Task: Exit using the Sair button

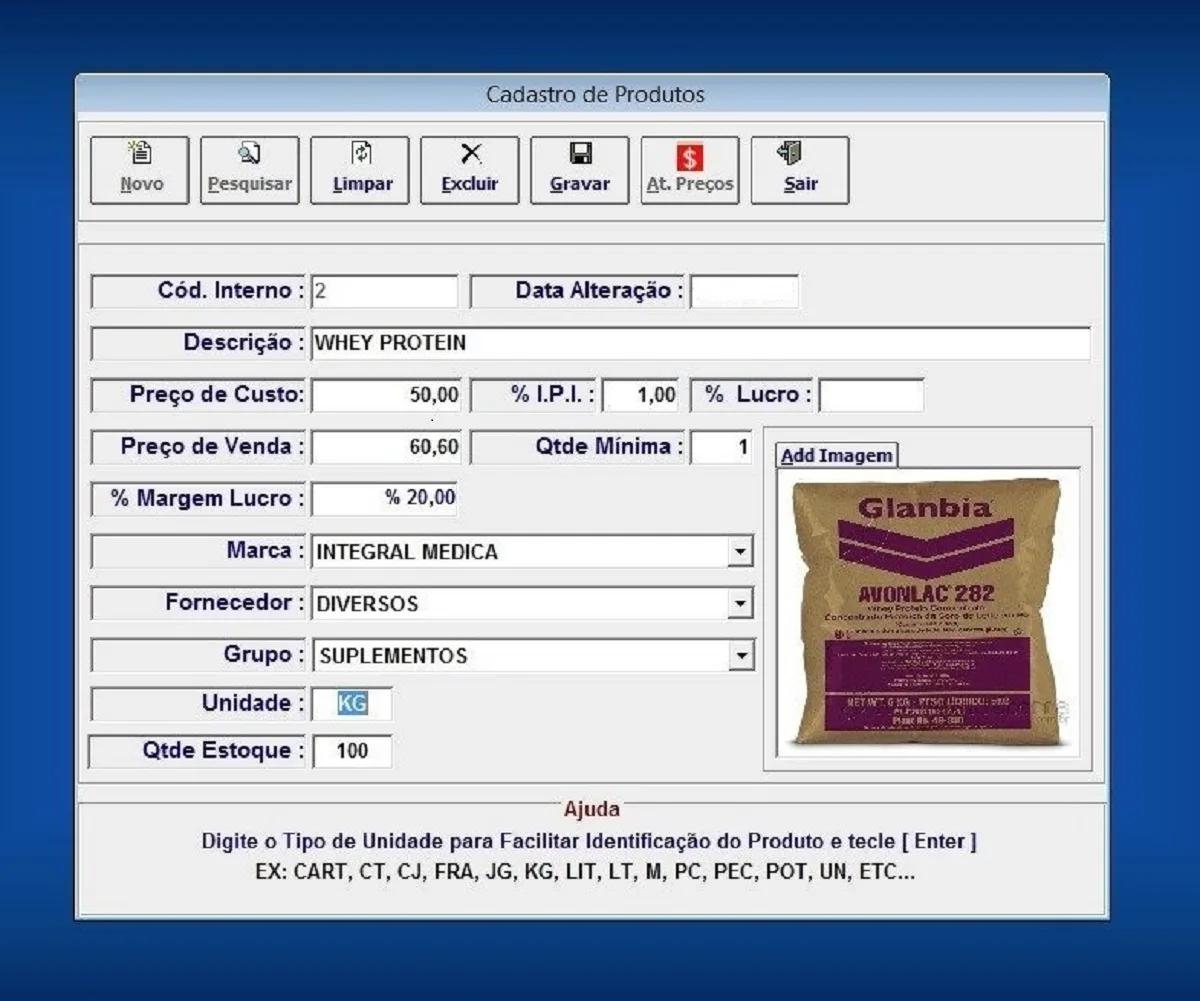Action: (x=800, y=171)
